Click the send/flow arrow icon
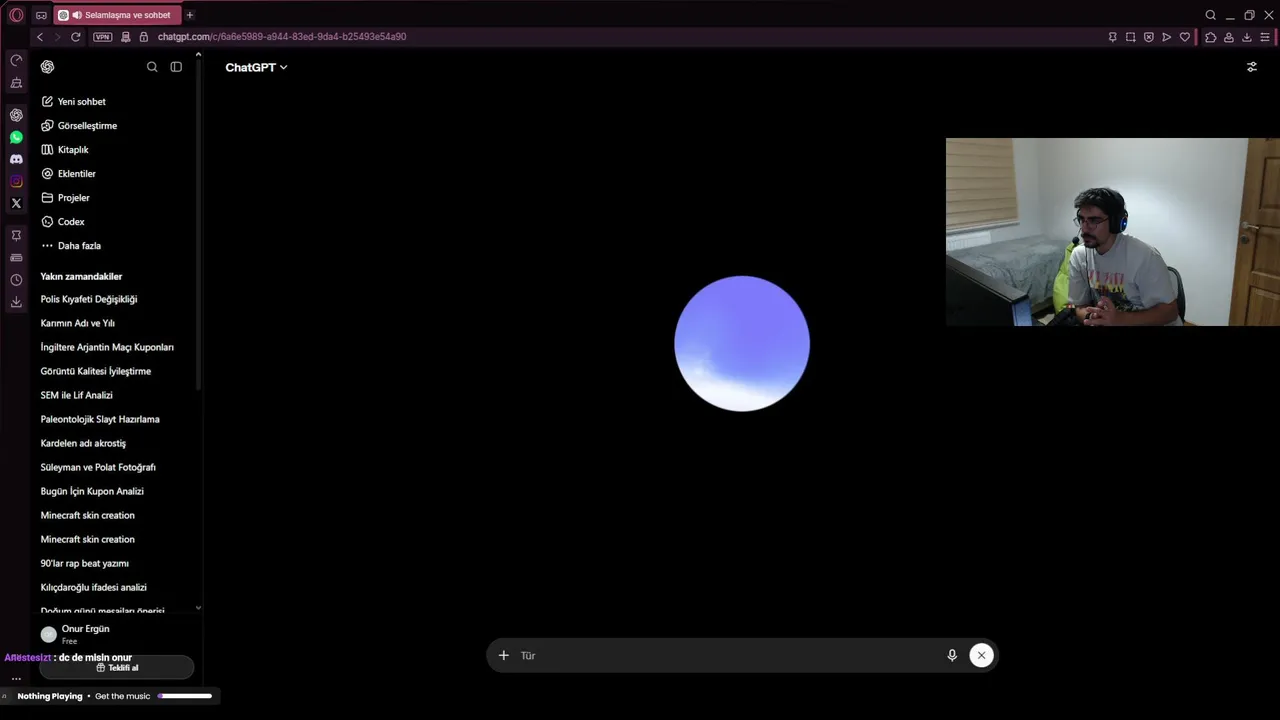Image resolution: width=1280 pixels, height=720 pixels. [x=1166, y=37]
